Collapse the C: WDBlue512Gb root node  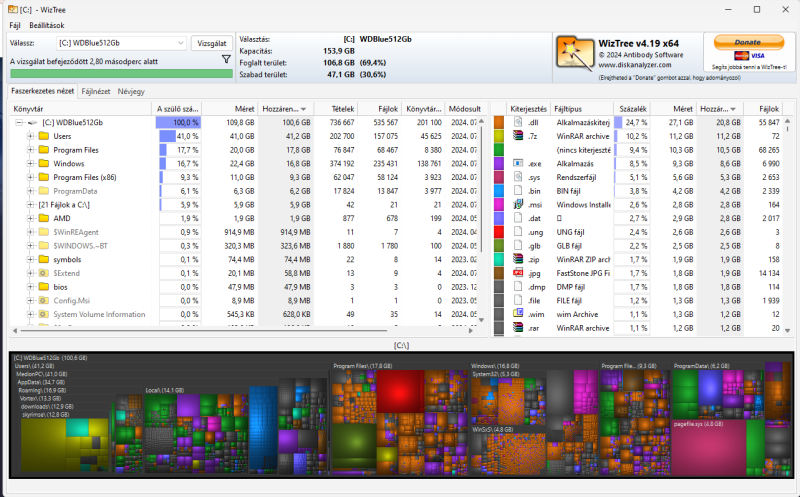19,122
